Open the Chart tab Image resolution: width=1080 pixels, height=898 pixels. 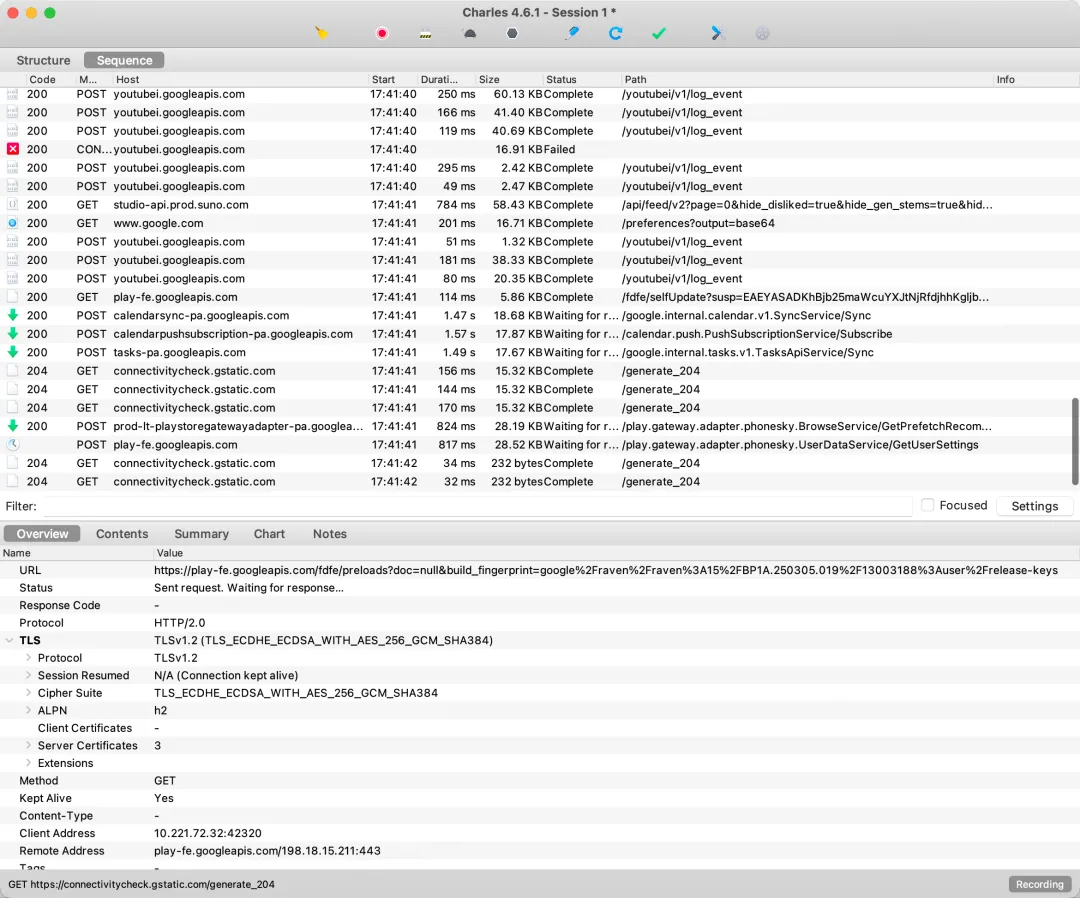click(269, 534)
